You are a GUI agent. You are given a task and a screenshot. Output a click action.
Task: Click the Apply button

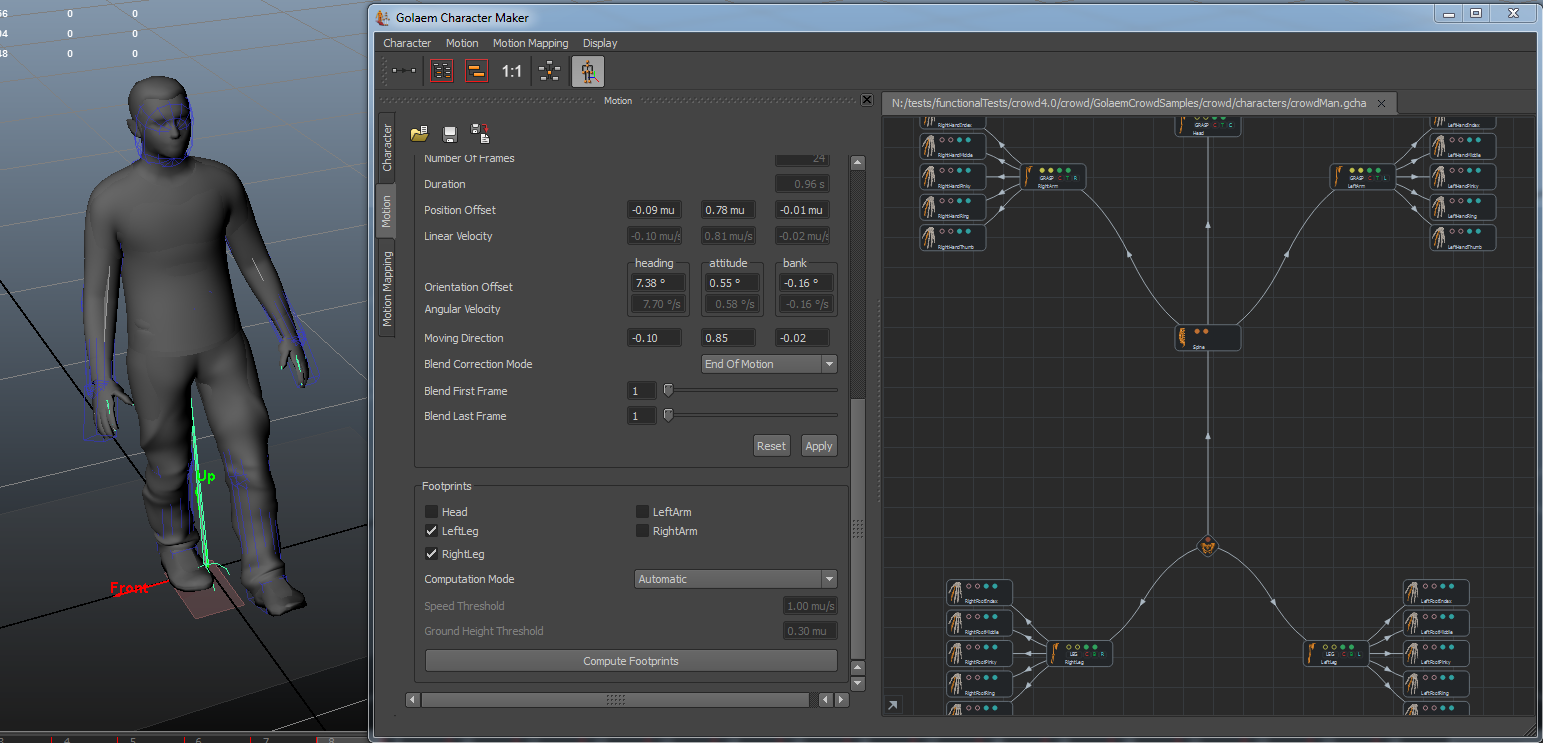818,446
